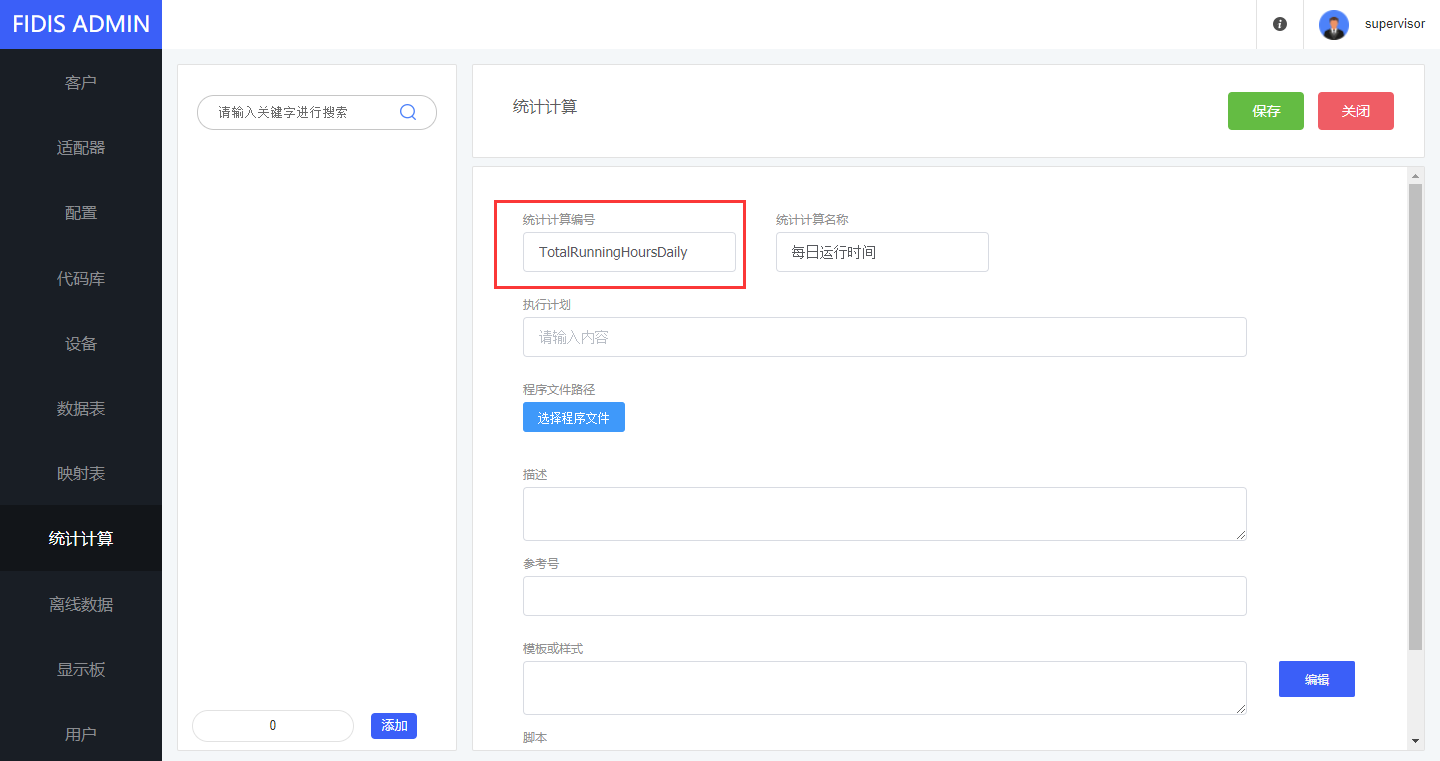Click into the 描述 textarea
1440x761 pixels.
pos(884,514)
